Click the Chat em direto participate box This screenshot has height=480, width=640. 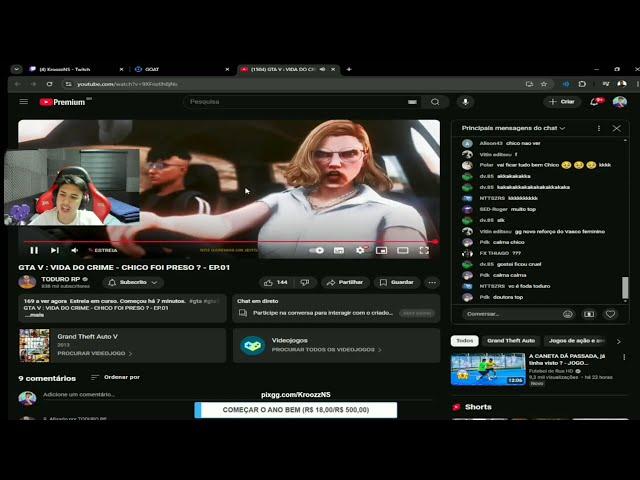pyautogui.click(x=336, y=308)
